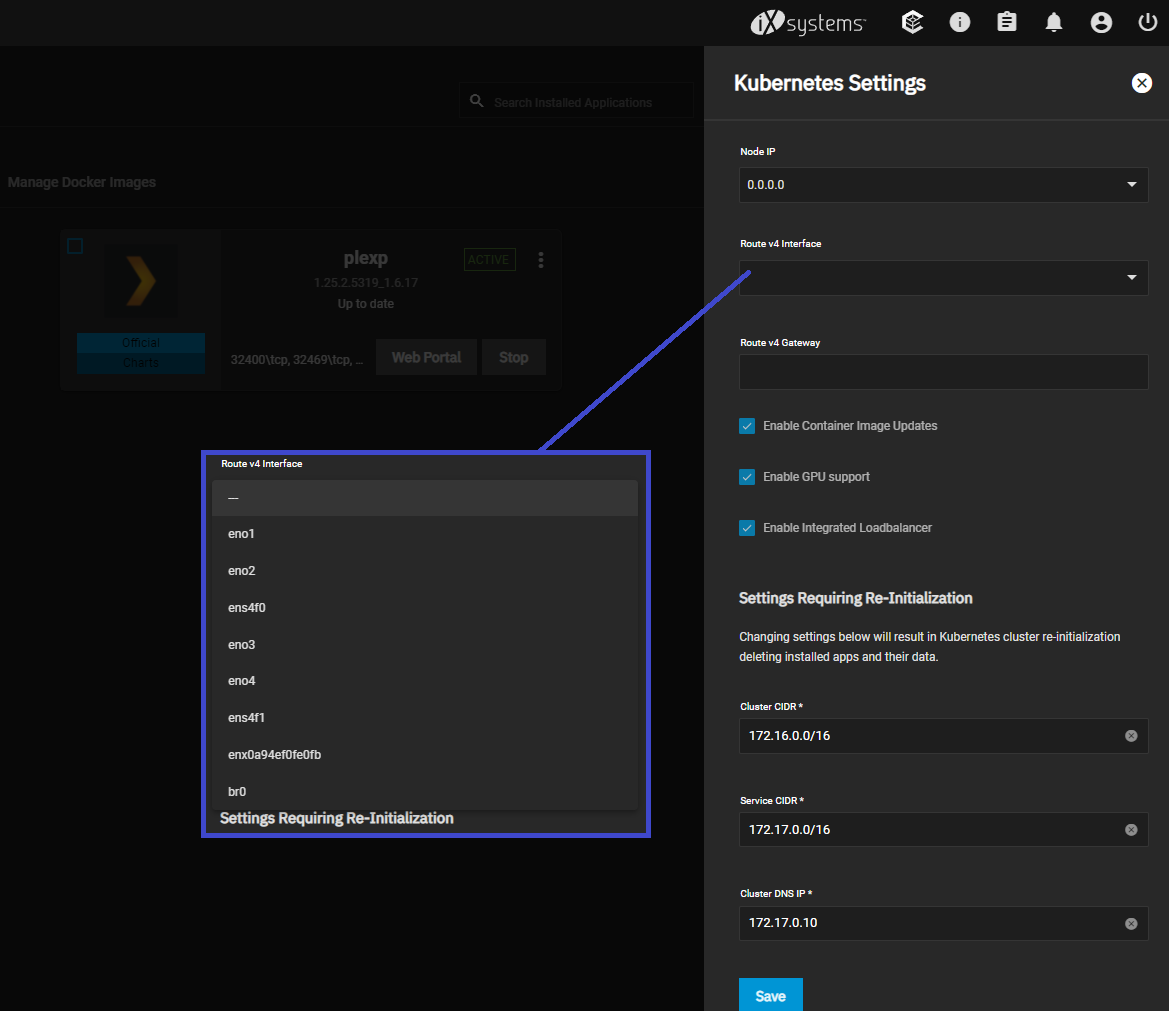Show alerts via the bell icon

tap(1053, 22)
